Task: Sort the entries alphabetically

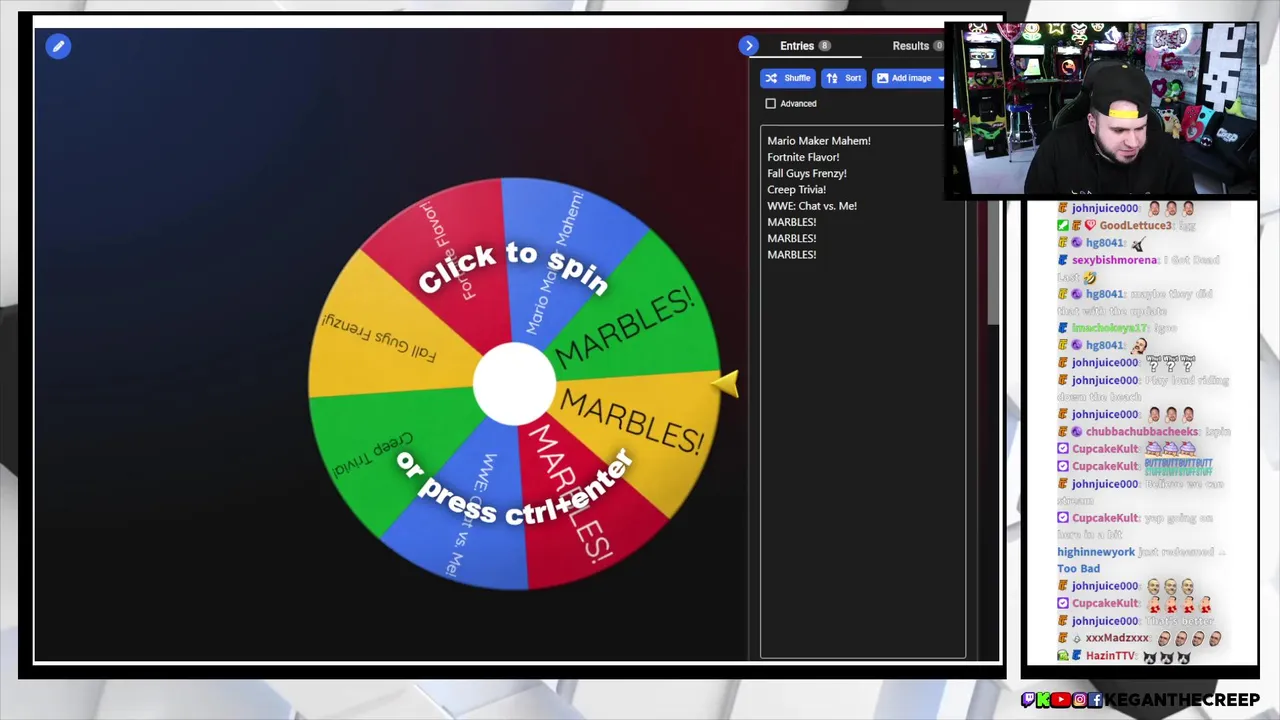Action: [x=844, y=78]
